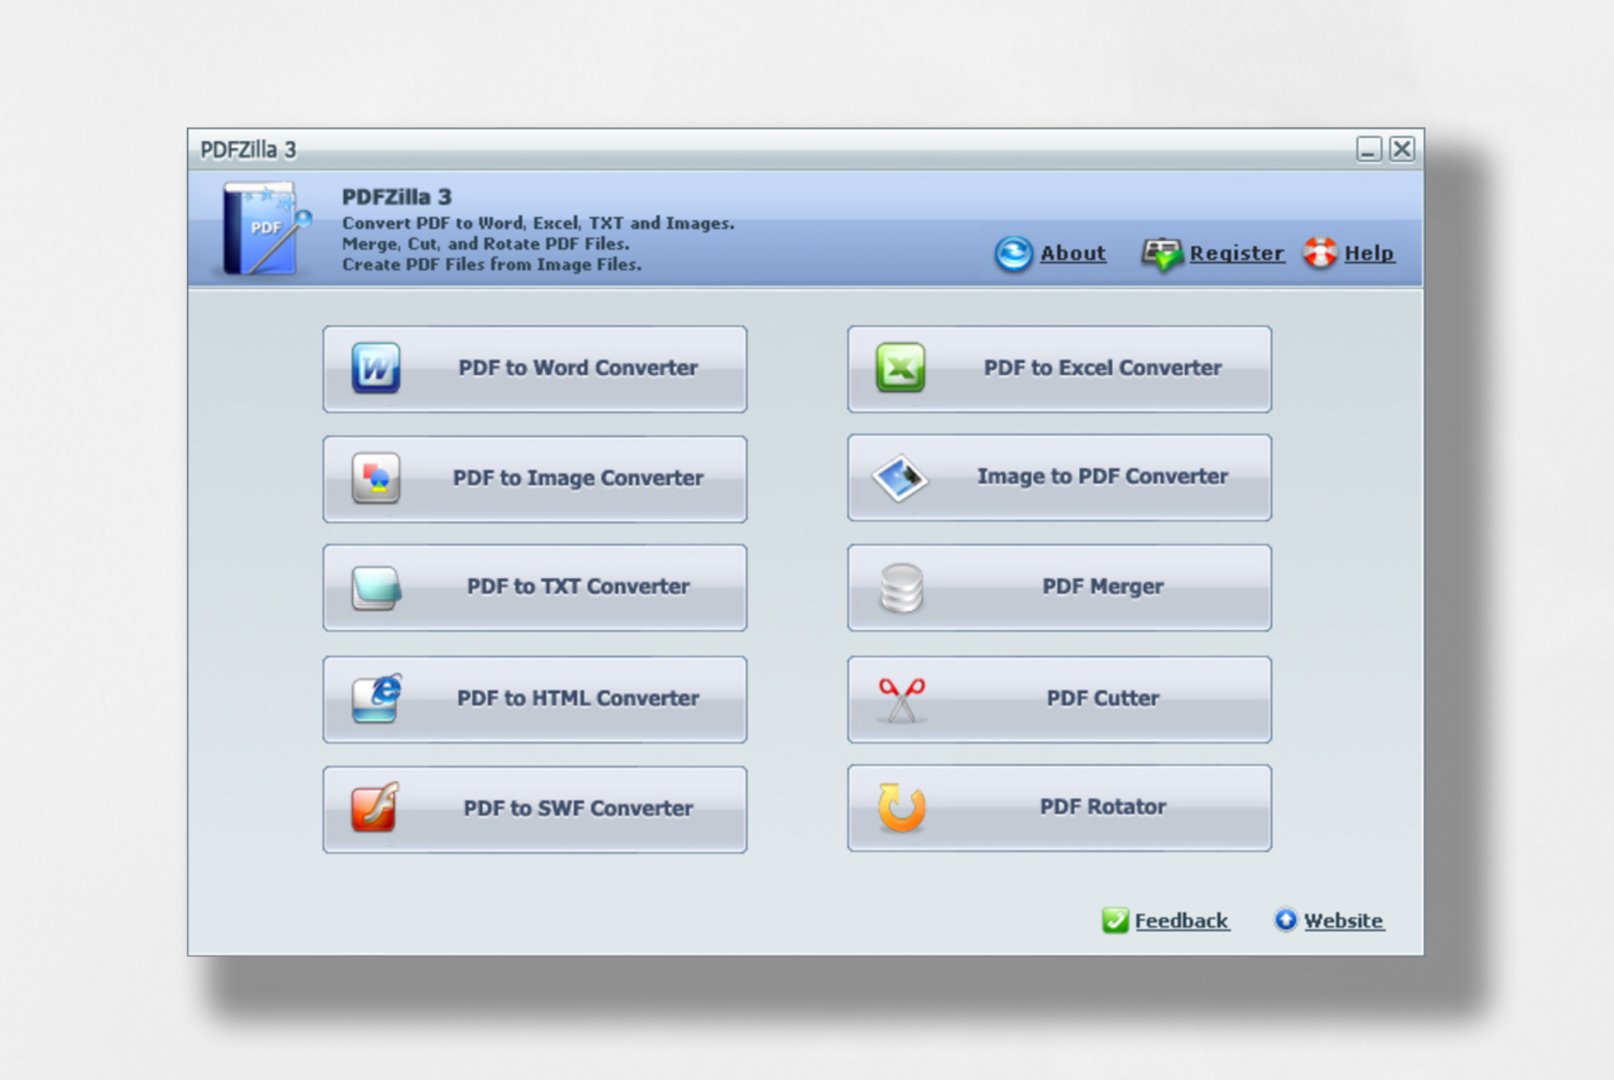Viewport: 1614px width, 1080px height.
Task: Open the Feedback link
Action: (x=1180, y=921)
